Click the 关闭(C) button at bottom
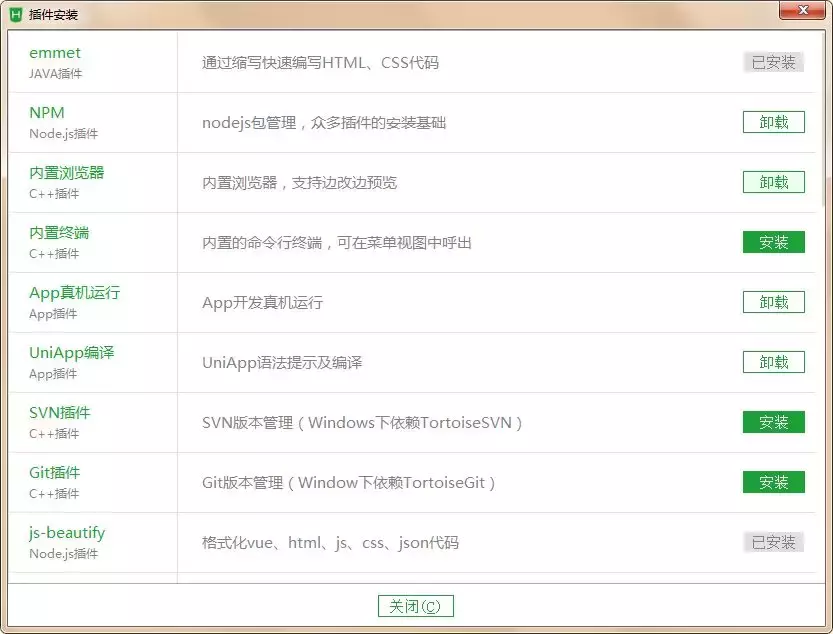 [x=415, y=605]
